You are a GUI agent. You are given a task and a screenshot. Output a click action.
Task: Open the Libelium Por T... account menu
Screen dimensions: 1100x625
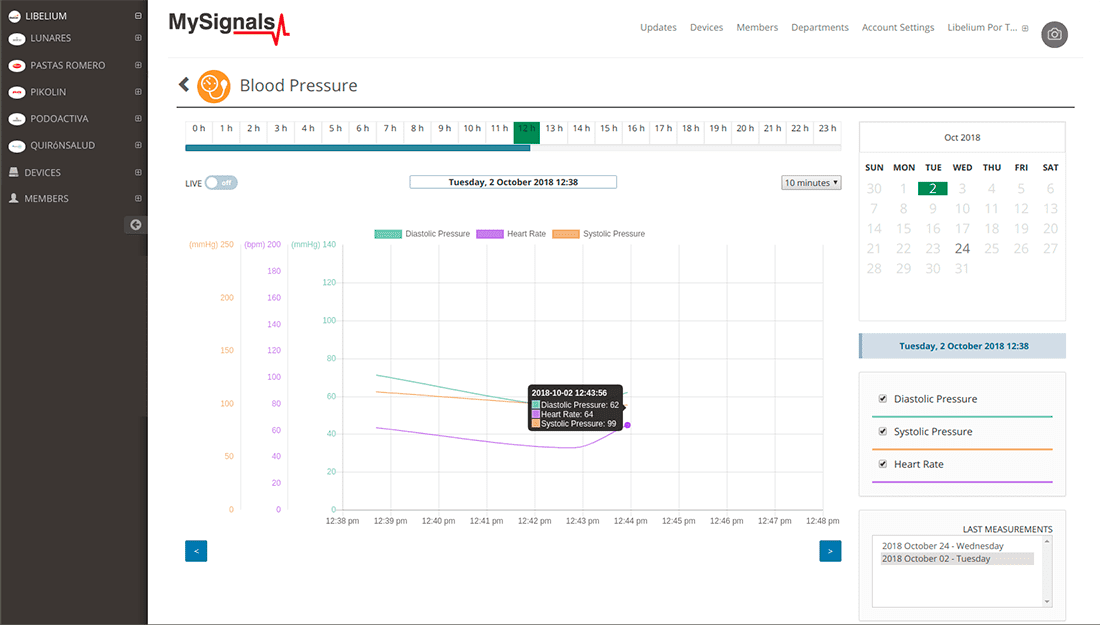pos(988,27)
